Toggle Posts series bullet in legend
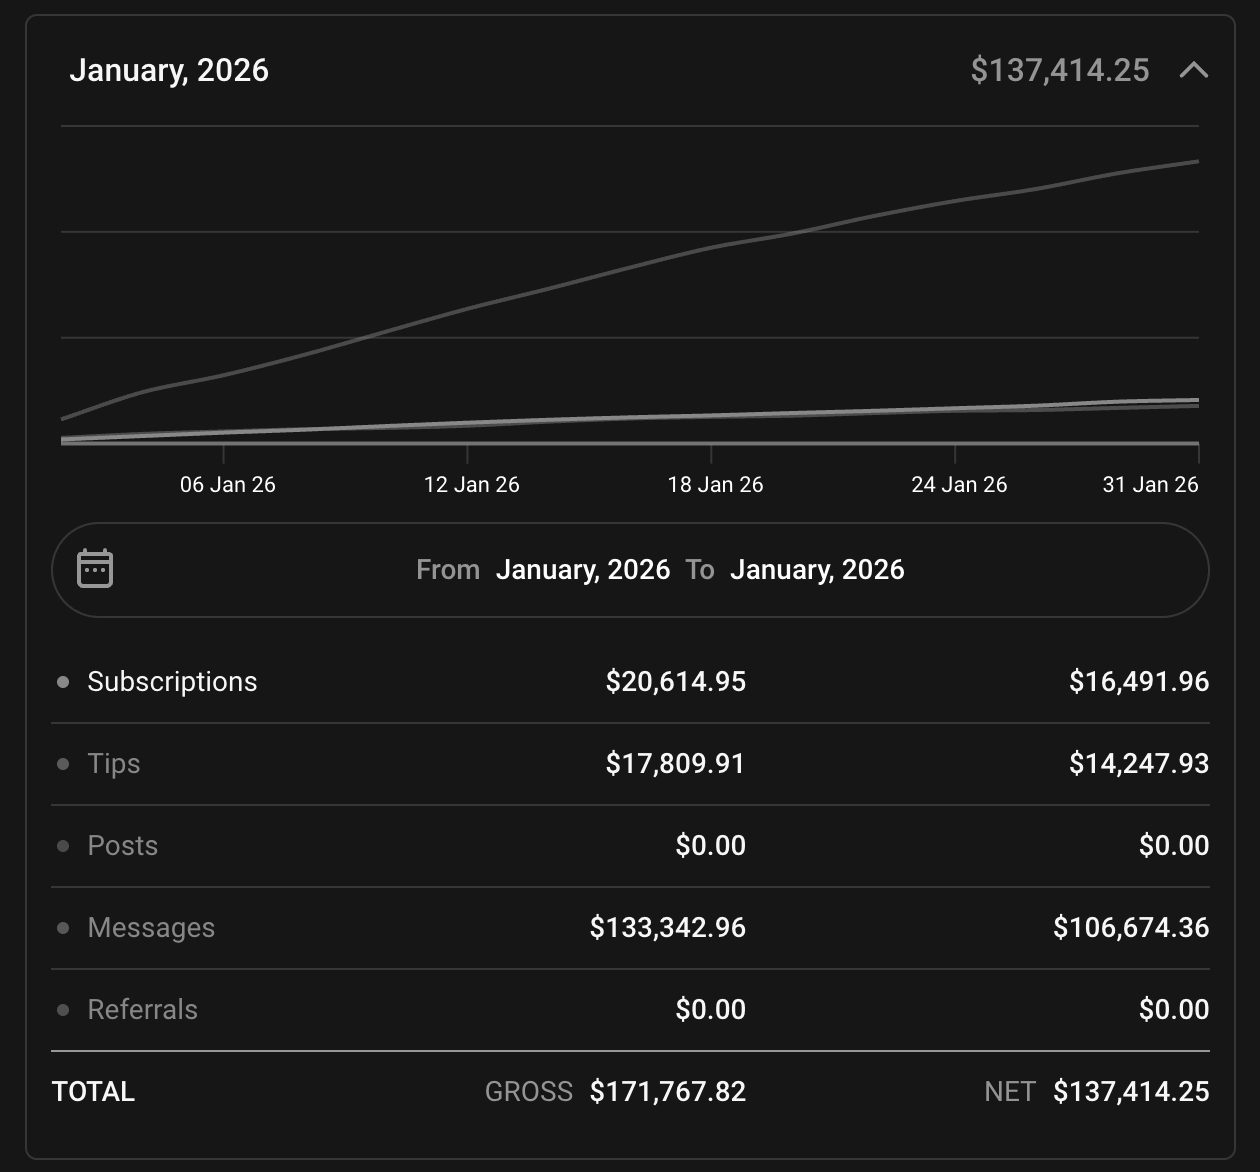The width and height of the screenshot is (1260, 1172). pyautogui.click(x=63, y=846)
